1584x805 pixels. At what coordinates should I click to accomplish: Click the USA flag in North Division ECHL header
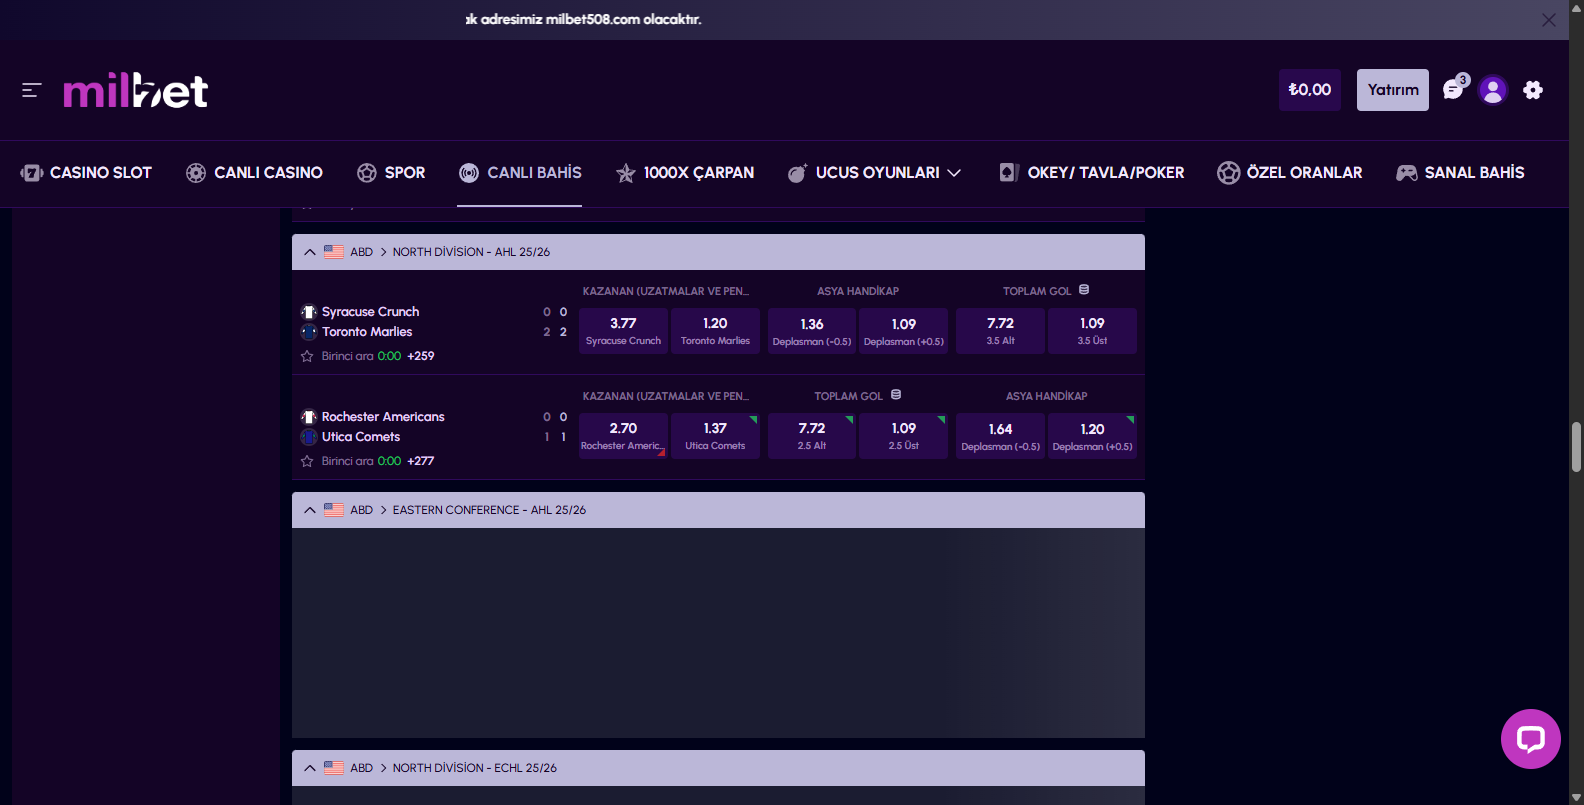point(334,768)
